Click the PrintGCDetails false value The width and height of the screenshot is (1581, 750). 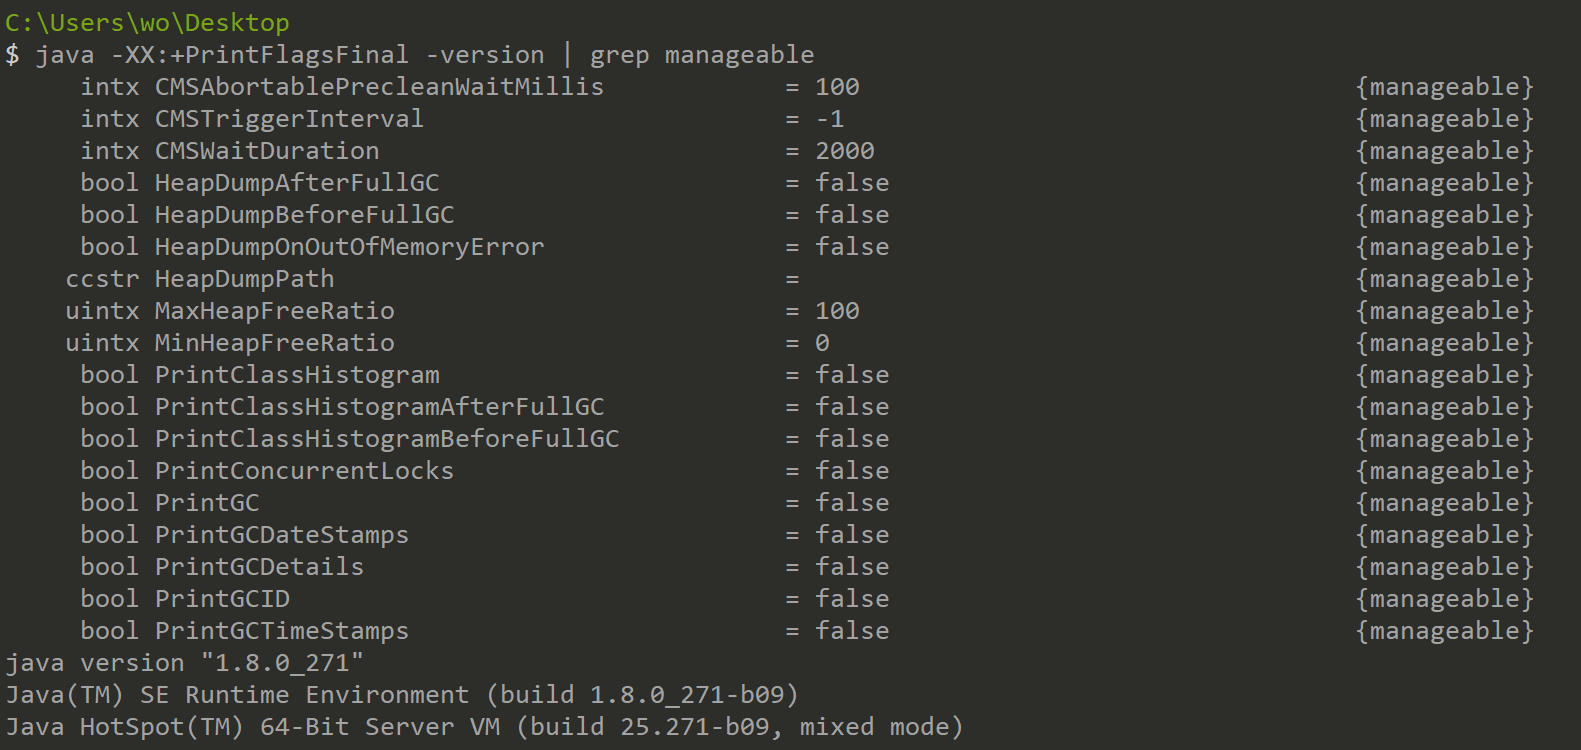pyautogui.click(x=852, y=567)
